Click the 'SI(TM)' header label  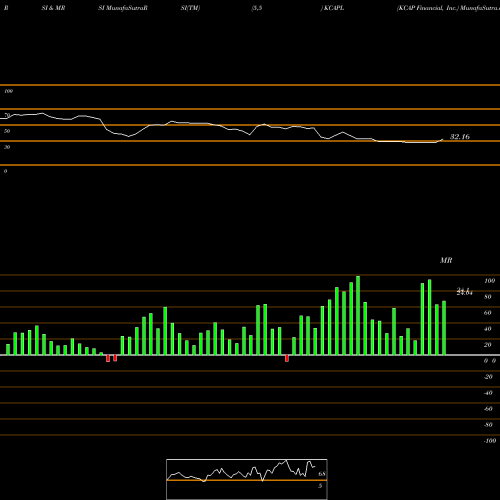click(190, 8)
